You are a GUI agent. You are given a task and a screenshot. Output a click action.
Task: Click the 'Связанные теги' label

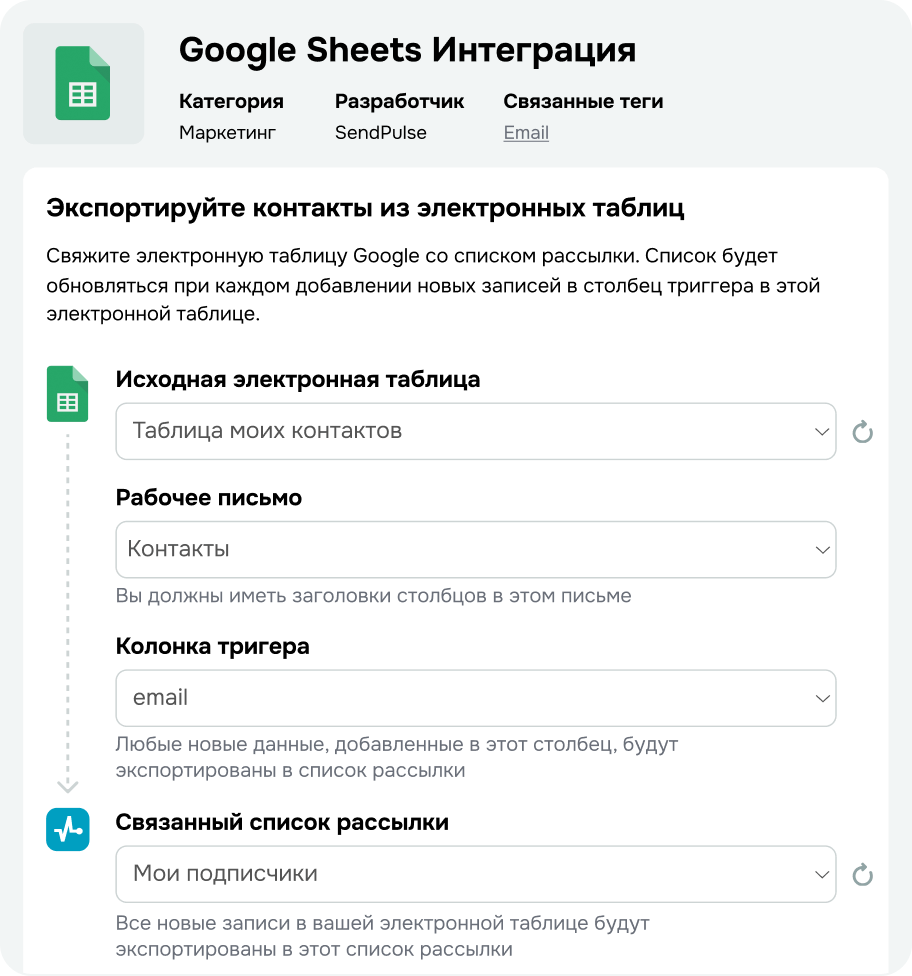[x=583, y=101]
